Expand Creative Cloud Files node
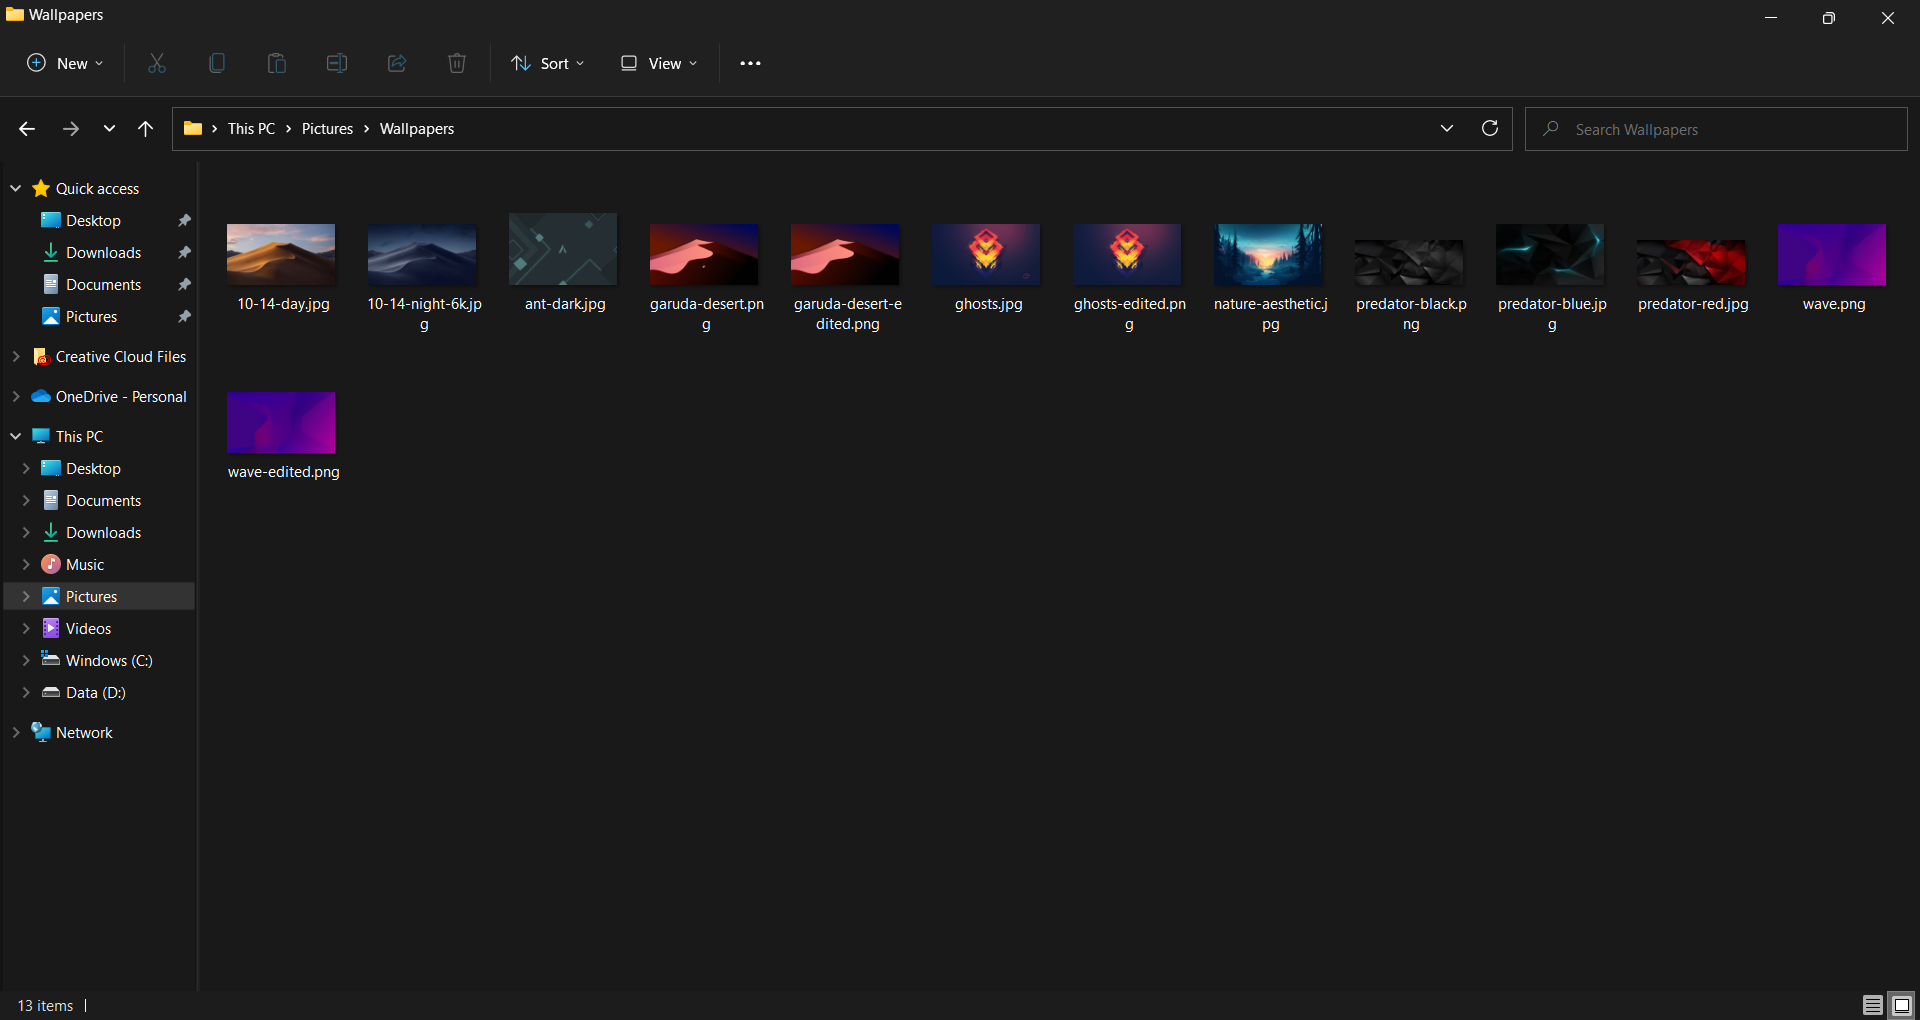 16,356
